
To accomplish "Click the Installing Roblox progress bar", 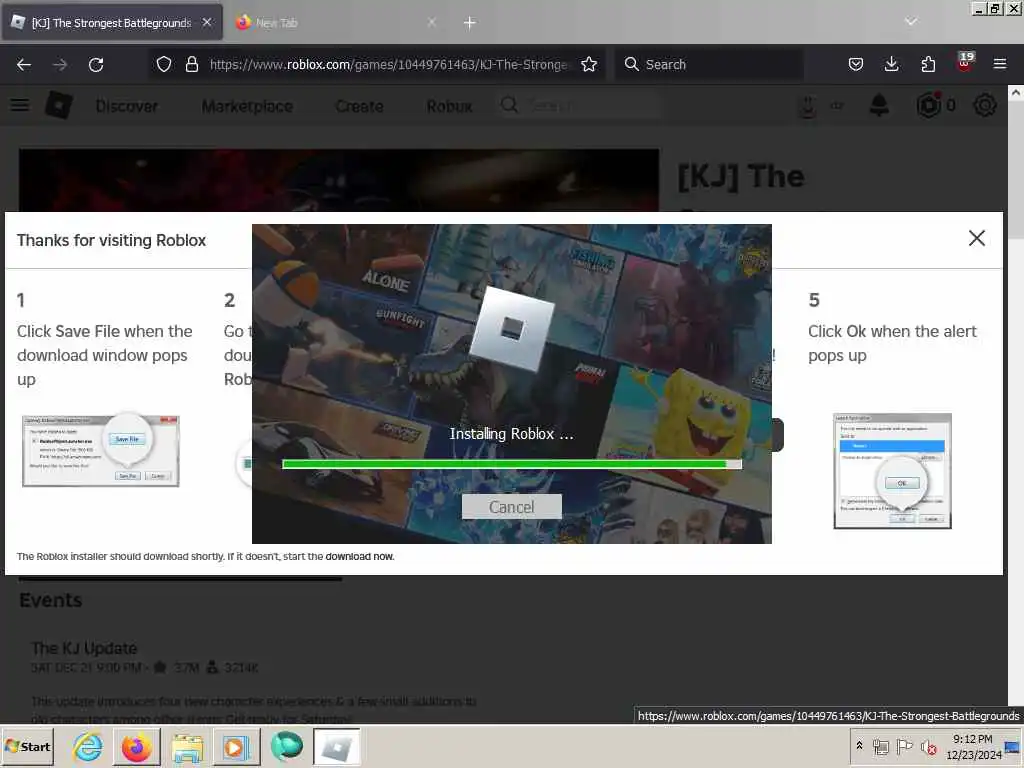I will coord(511,464).
